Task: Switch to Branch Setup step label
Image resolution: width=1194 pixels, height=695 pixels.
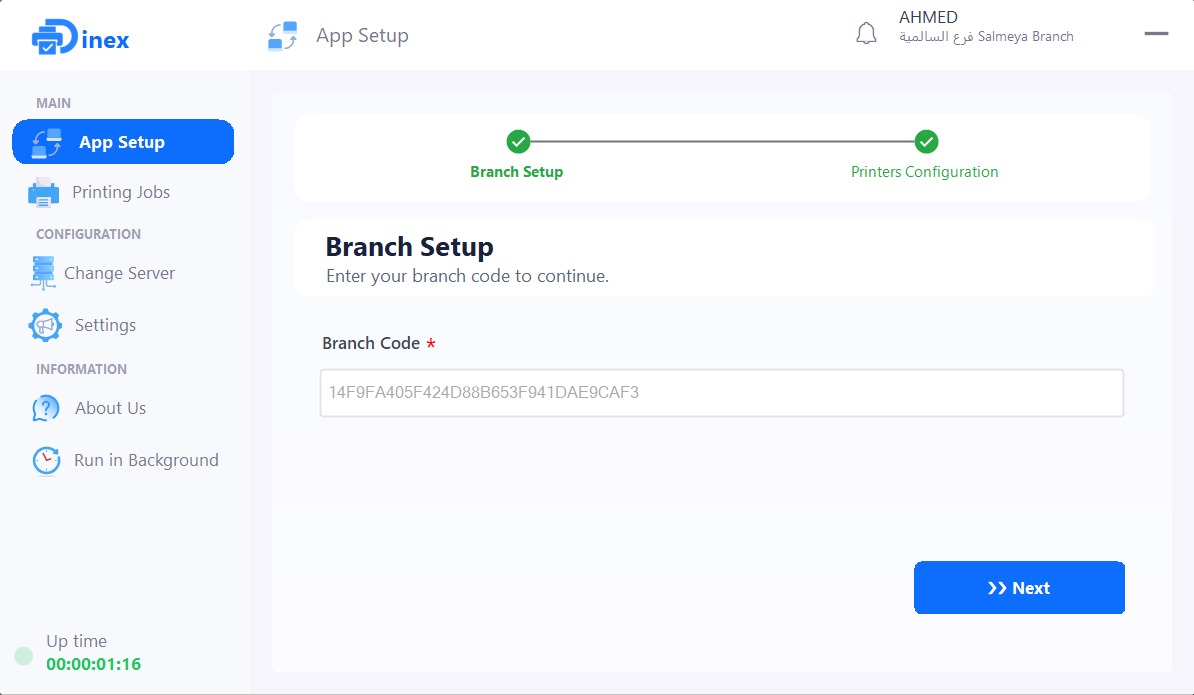Action: coord(516,172)
